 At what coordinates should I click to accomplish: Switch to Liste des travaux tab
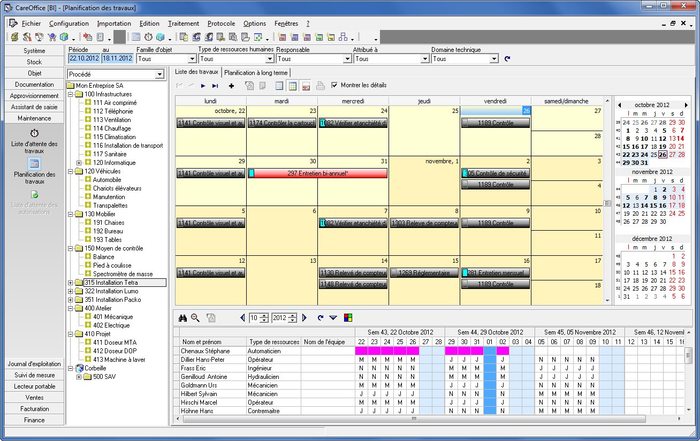(x=196, y=71)
